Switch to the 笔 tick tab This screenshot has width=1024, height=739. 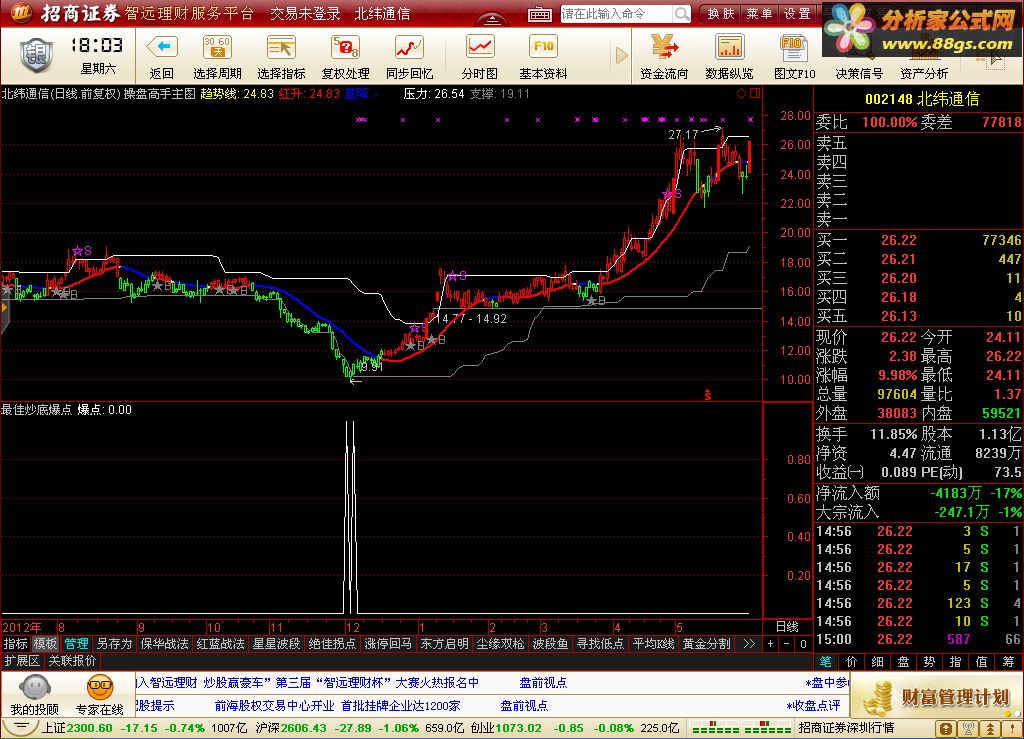(x=825, y=661)
